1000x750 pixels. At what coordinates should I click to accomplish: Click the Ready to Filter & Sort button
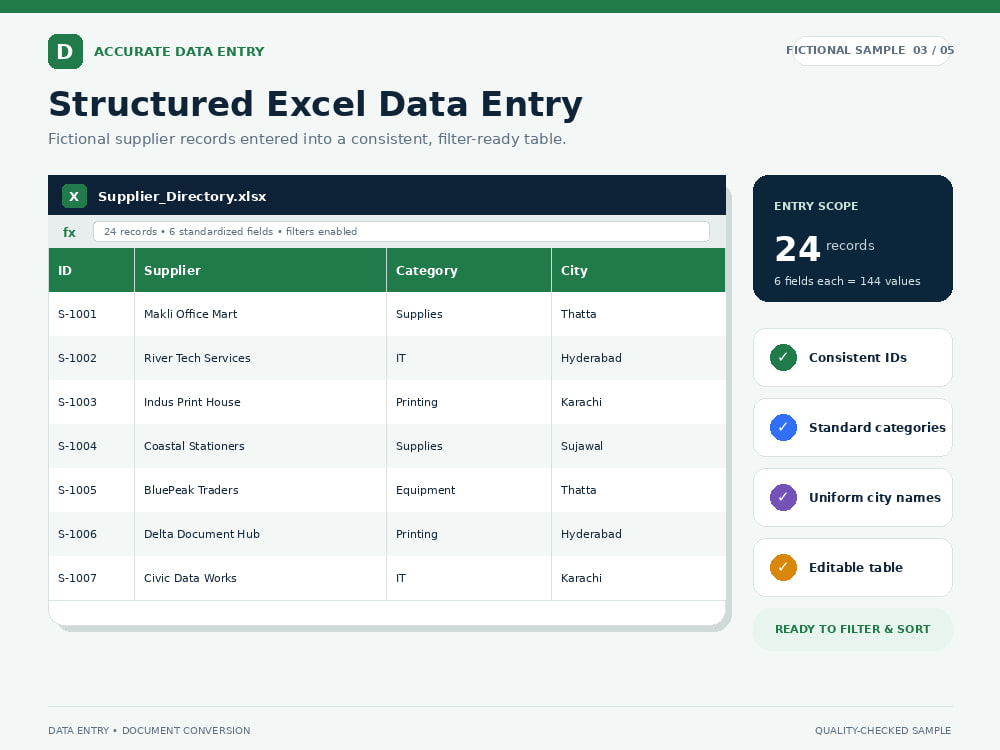pos(853,629)
